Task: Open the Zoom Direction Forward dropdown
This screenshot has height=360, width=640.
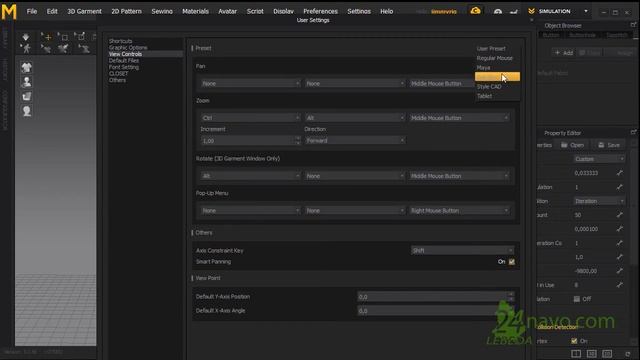Action: [355, 140]
